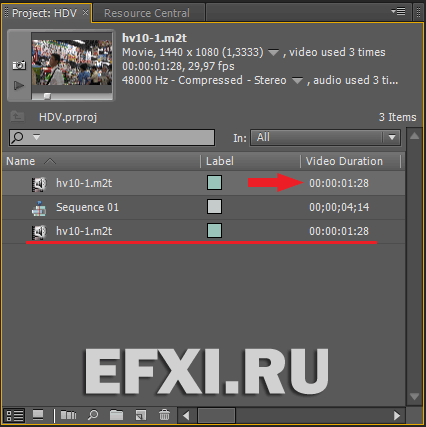This screenshot has height=427, width=426.
Task: Open the search magnifier options arrow
Action: pyautogui.click(x=36, y=137)
